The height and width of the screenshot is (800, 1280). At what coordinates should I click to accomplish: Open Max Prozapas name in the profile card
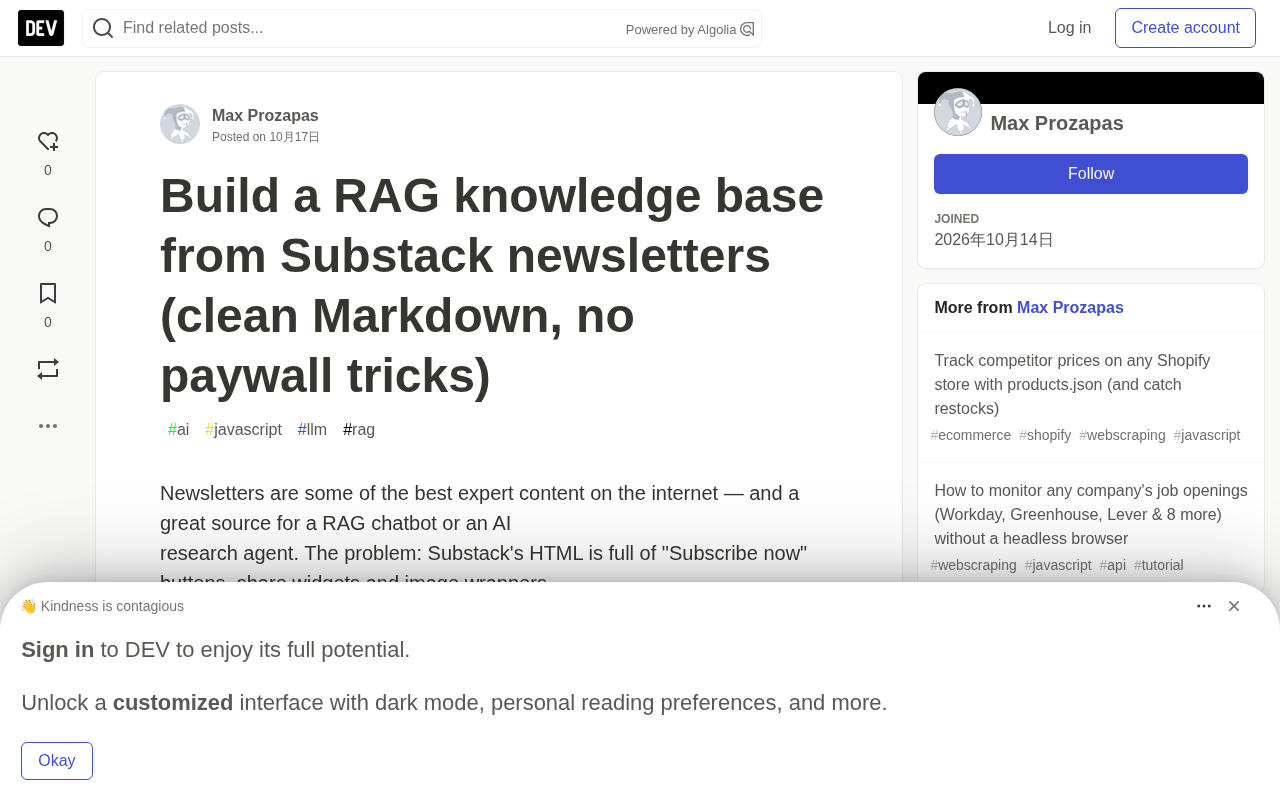point(1057,123)
